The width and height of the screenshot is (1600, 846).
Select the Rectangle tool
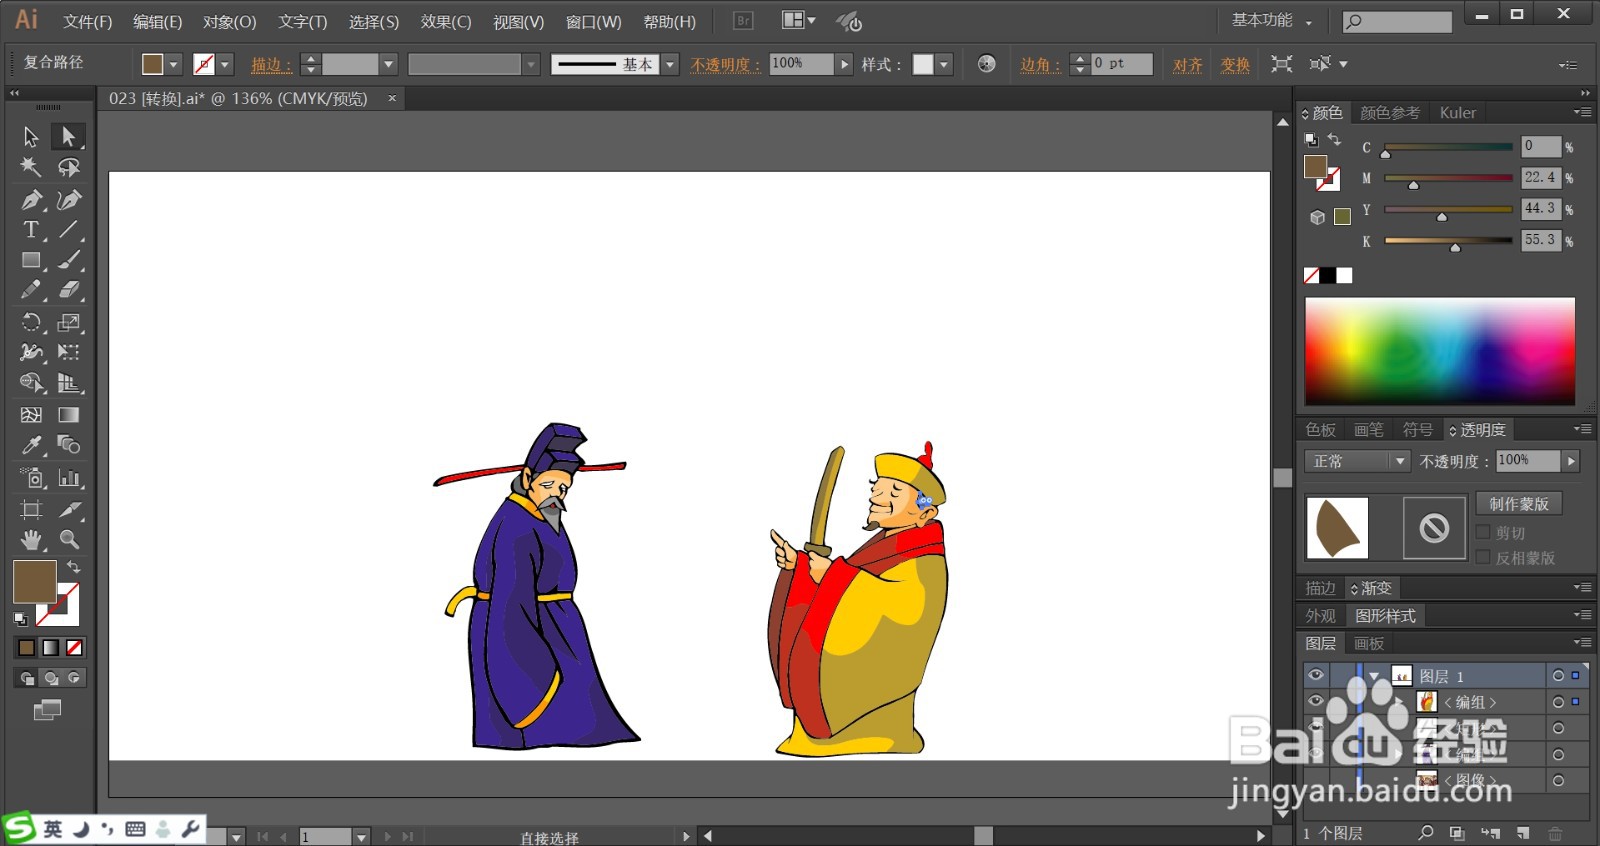click(31, 260)
